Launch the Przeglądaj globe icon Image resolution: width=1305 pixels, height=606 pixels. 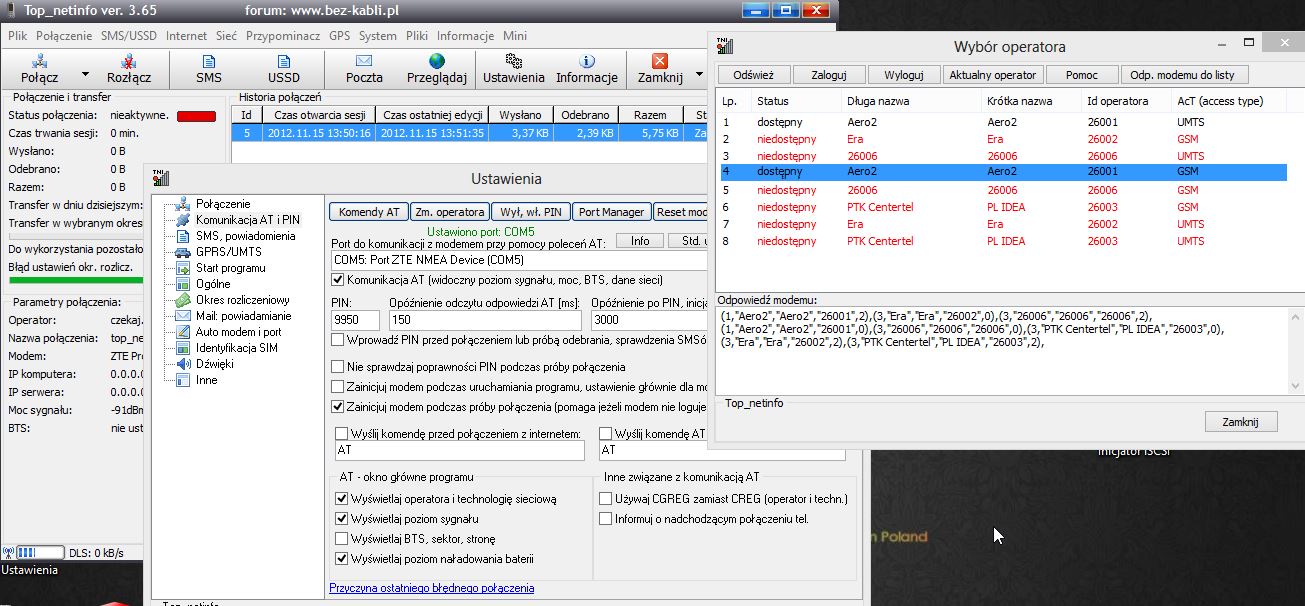coord(437,63)
